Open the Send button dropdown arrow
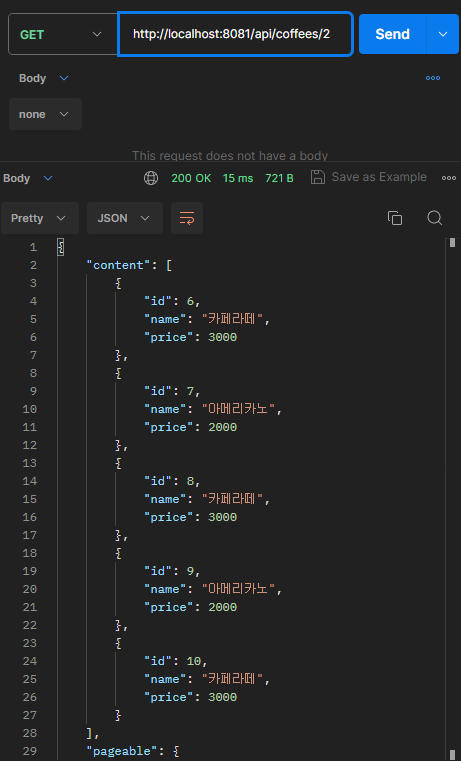 tap(443, 34)
